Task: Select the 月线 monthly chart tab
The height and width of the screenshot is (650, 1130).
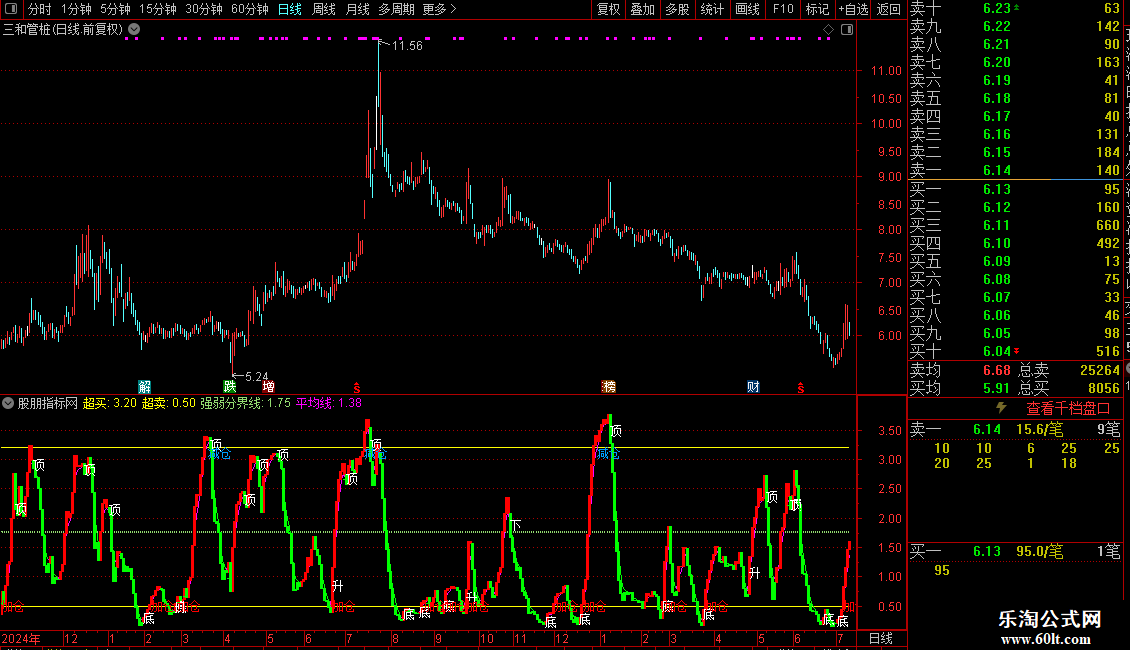Action: (x=357, y=9)
